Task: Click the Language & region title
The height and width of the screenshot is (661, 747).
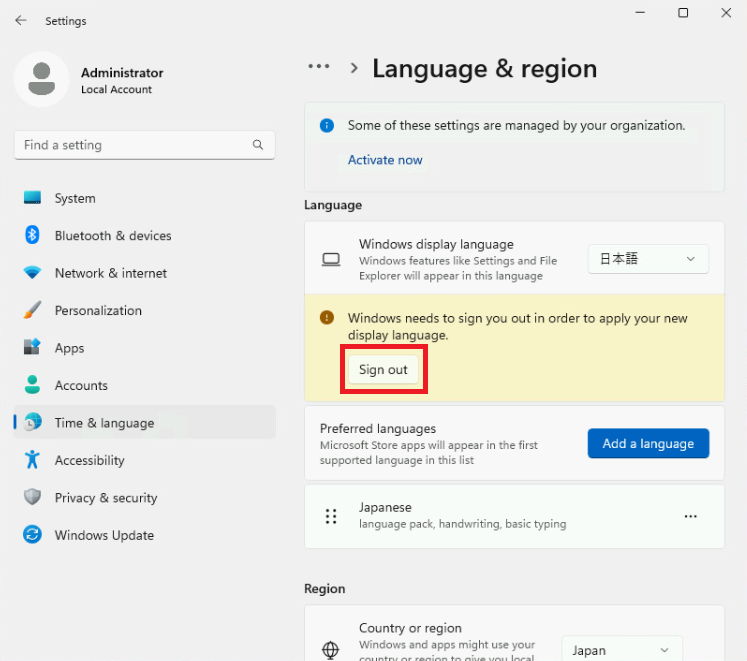Action: [x=485, y=69]
